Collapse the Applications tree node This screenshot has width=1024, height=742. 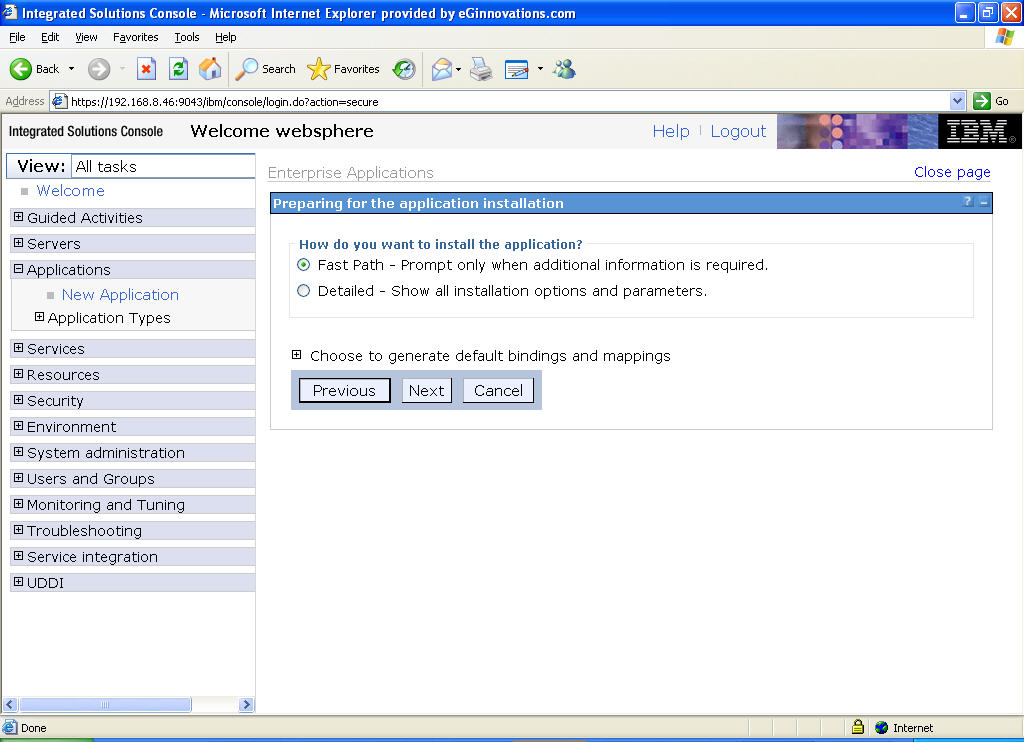(18, 268)
